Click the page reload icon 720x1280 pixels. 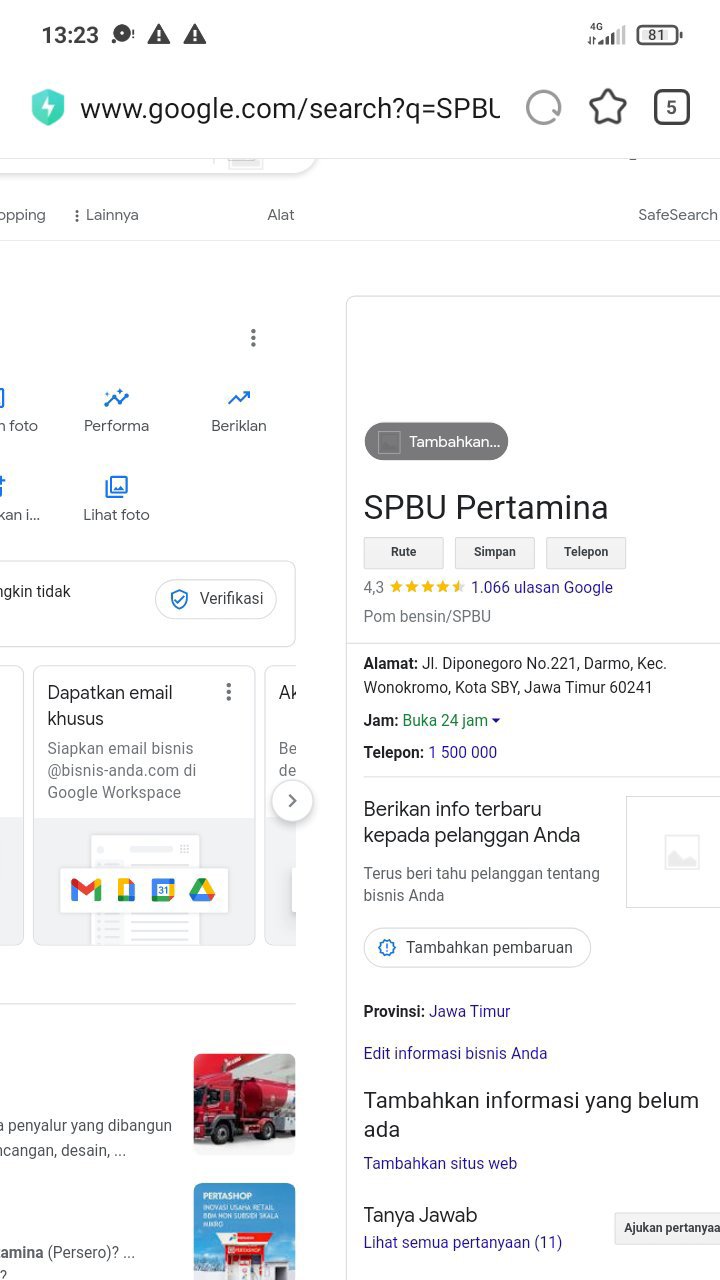coord(543,108)
